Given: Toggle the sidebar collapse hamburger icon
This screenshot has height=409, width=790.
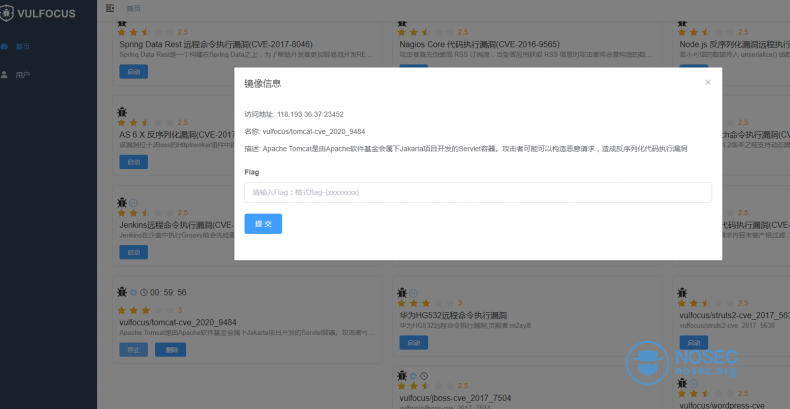Looking at the screenshot, I should tap(110, 8).
